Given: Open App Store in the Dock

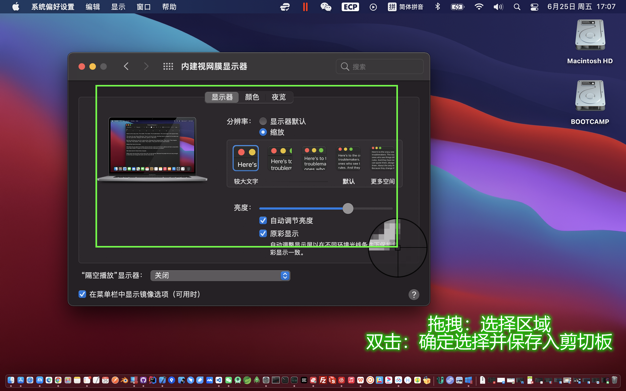Looking at the screenshot, I should click(20, 380).
